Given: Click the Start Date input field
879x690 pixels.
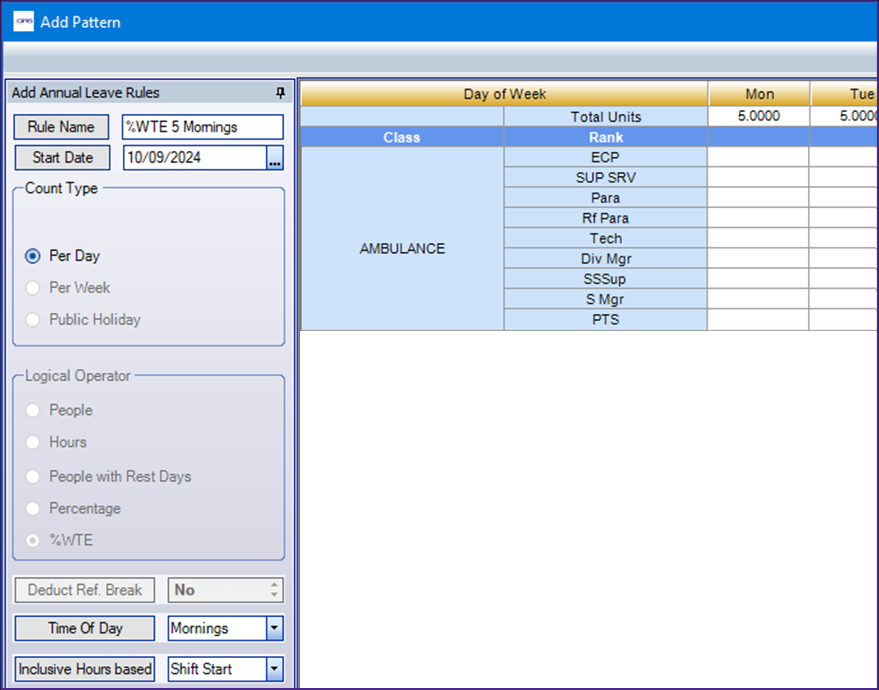Looking at the screenshot, I should [194, 158].
